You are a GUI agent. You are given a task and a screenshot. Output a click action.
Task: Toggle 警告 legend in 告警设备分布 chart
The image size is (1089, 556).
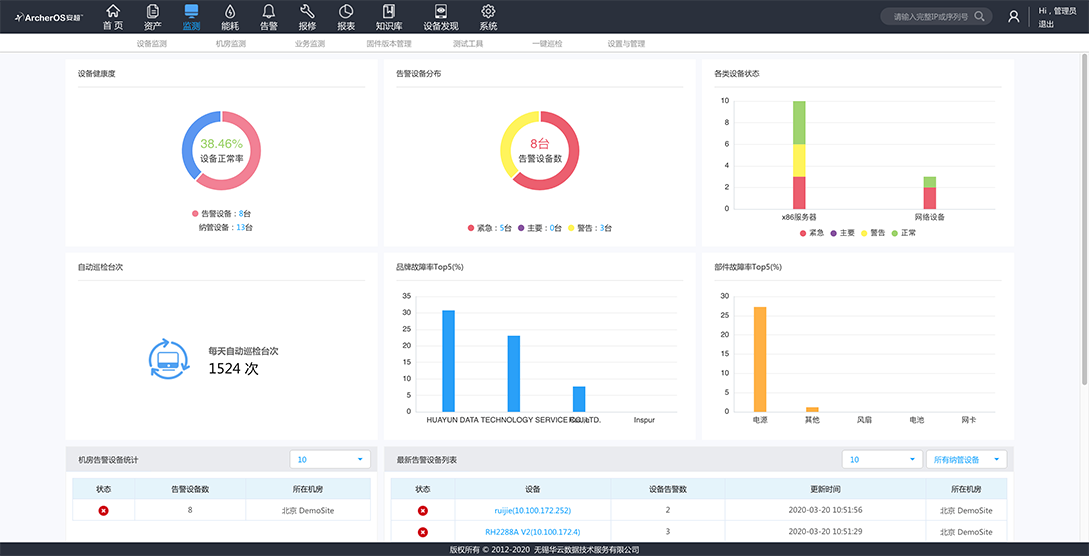point(588,228)
